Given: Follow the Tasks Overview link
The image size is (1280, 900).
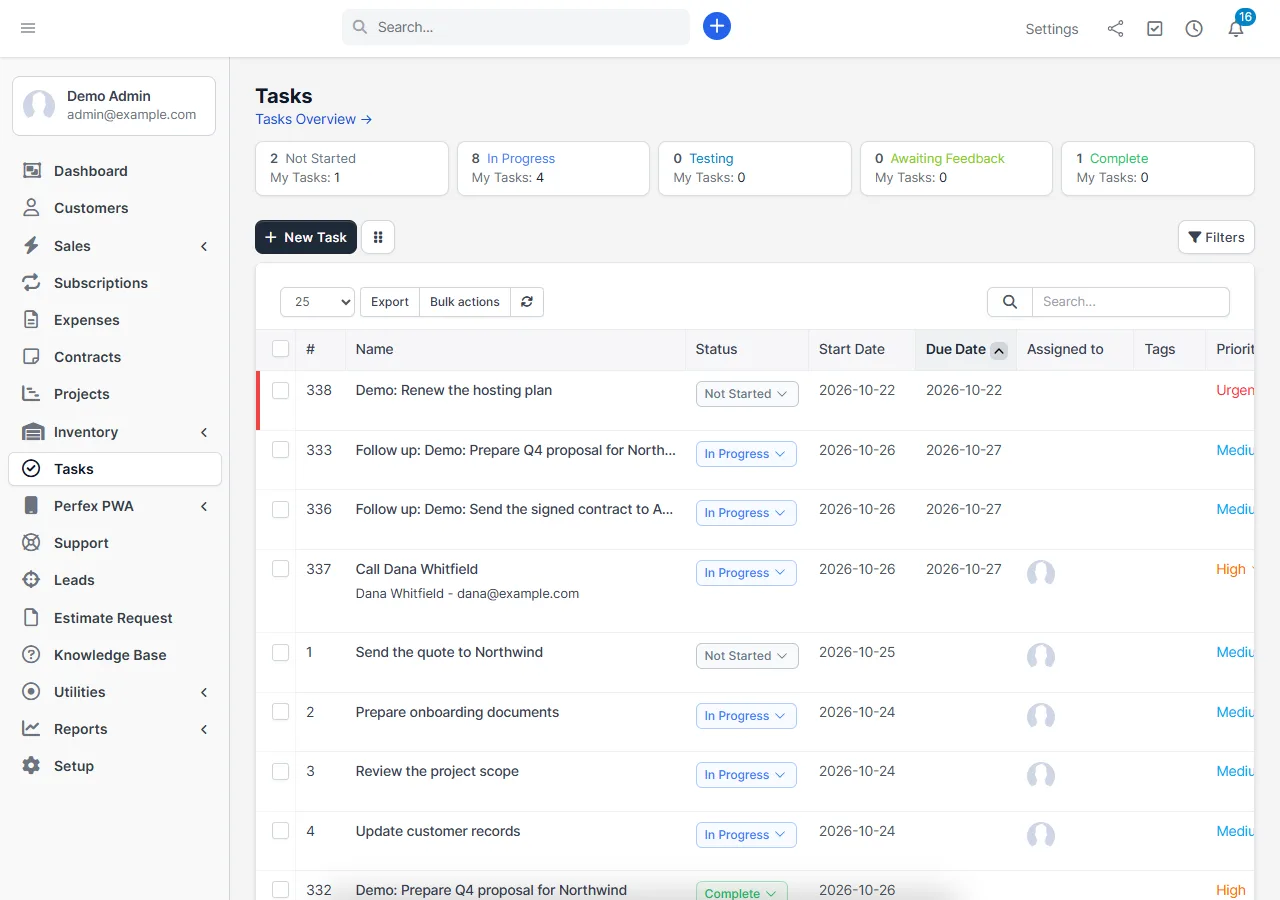Looking at the screenshot, I should coord(314,119).
